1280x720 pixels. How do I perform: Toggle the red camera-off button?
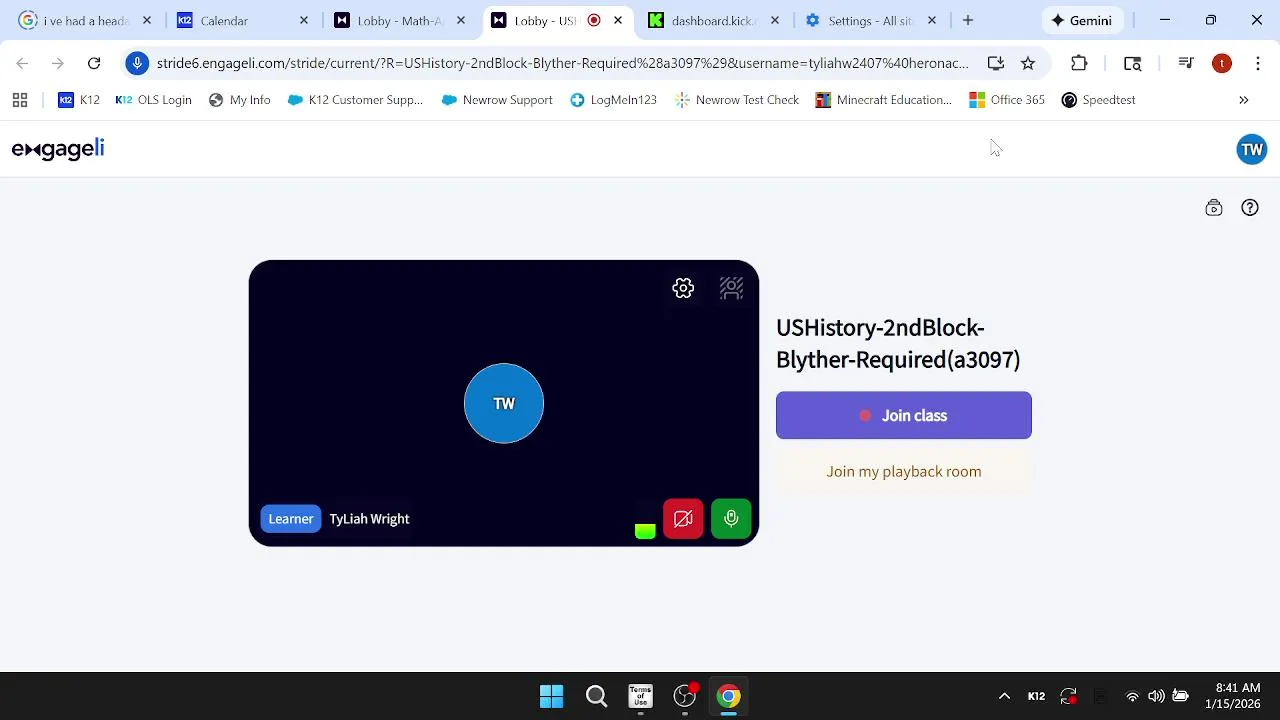[683, 519]
